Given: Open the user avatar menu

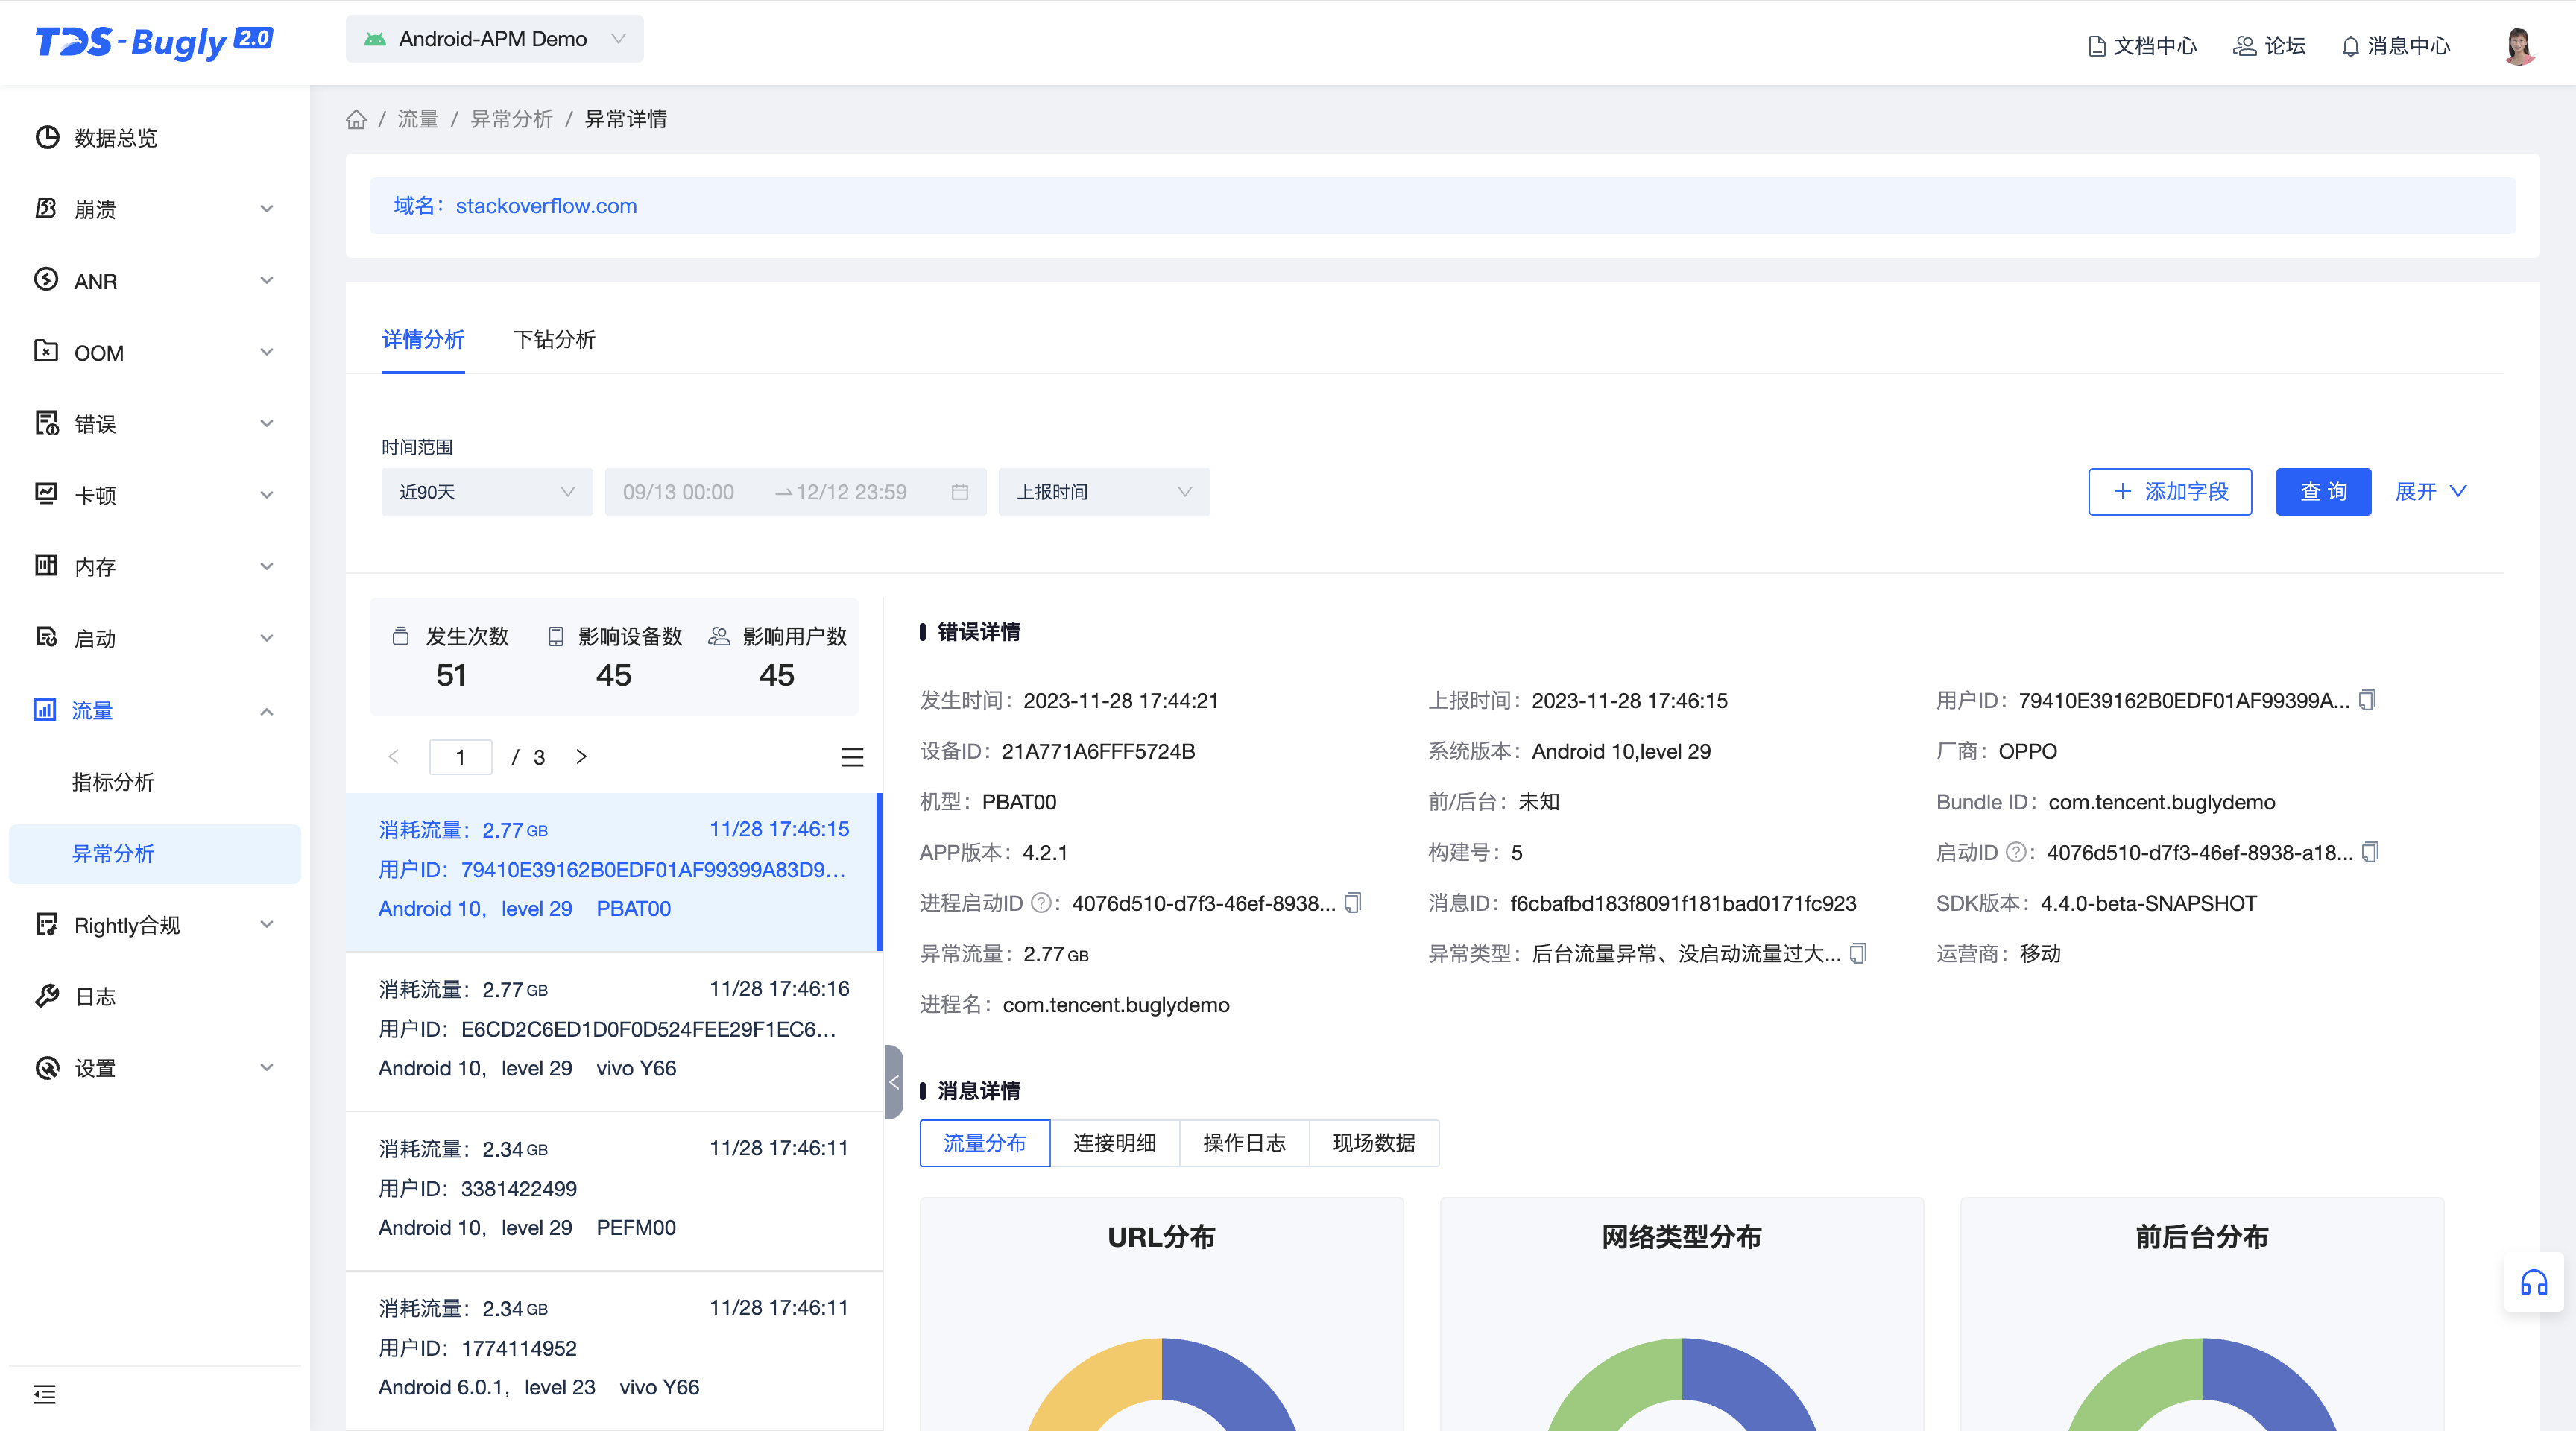Looking at the screenshot, I should [2518, 45].
